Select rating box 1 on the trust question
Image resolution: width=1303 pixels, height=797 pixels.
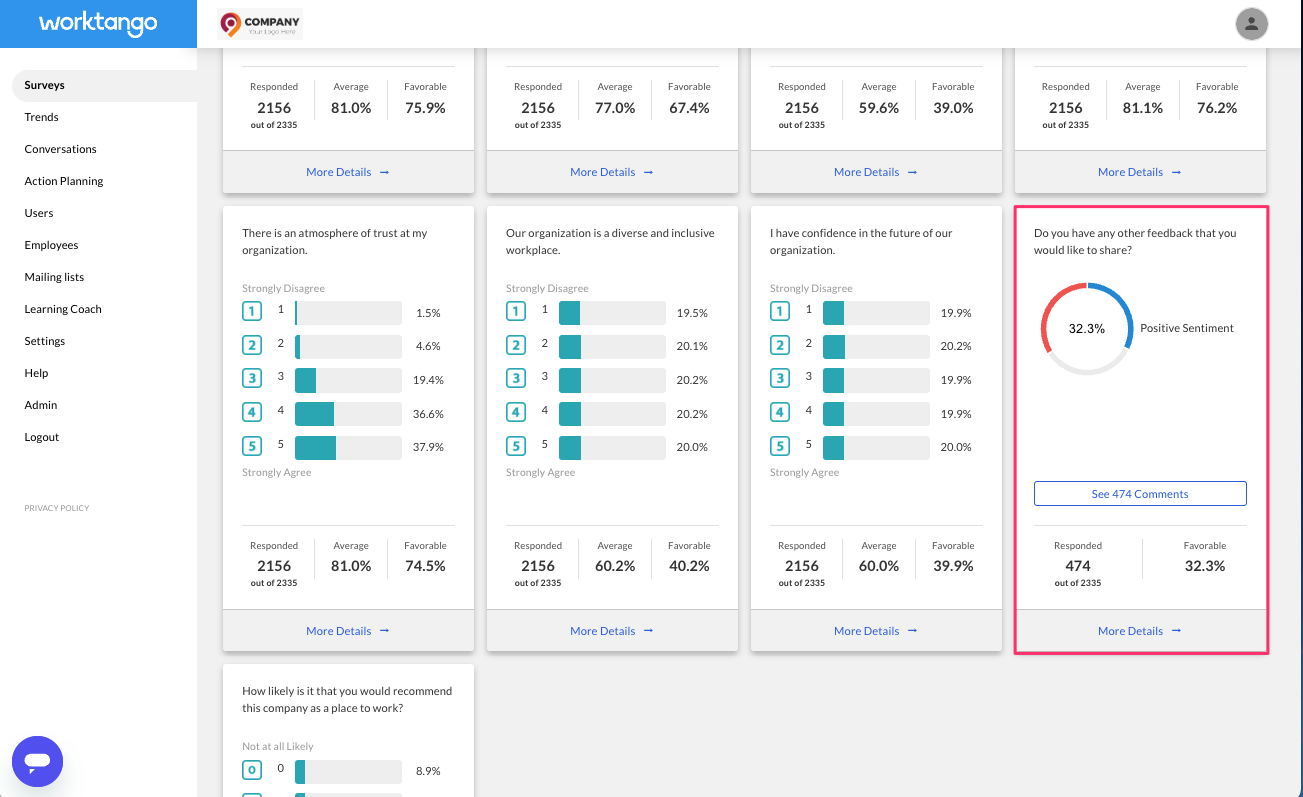click(251, 311)
